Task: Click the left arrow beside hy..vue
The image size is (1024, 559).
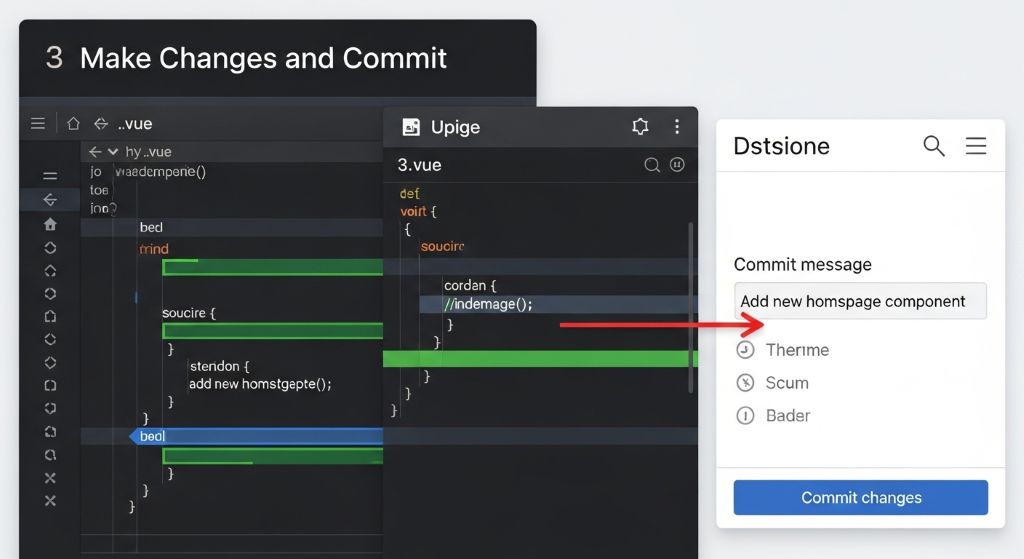Action: [95, 152]
